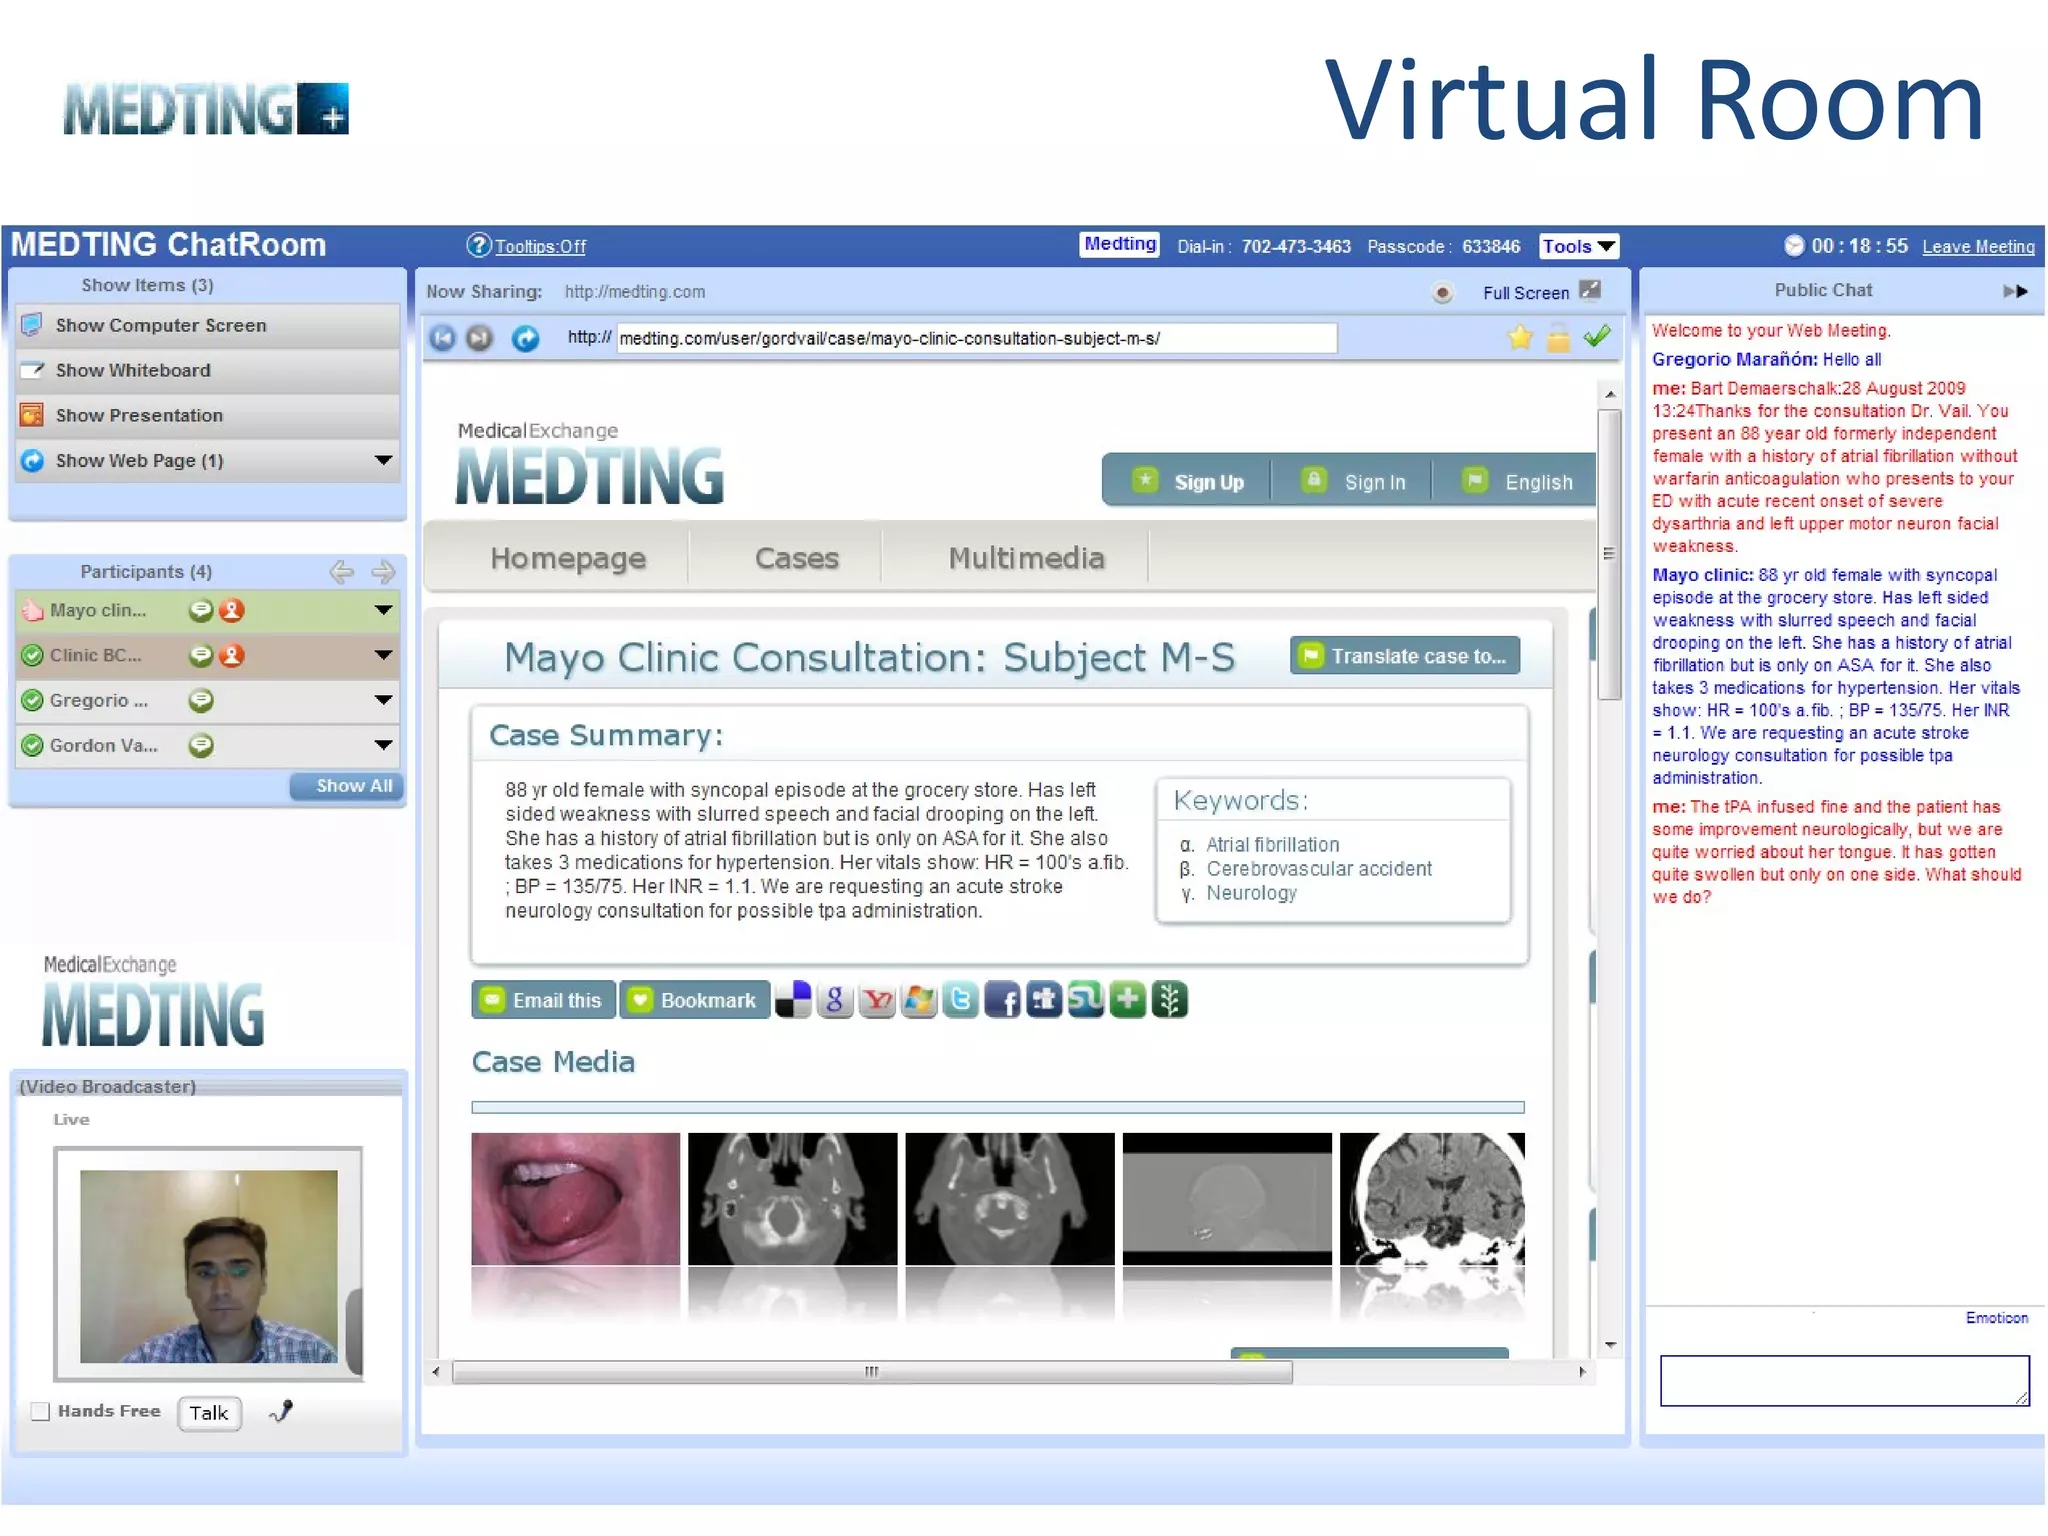2048x1536 pixels.
Task: Select Show Whiteboard item
Action: point(208,370)
